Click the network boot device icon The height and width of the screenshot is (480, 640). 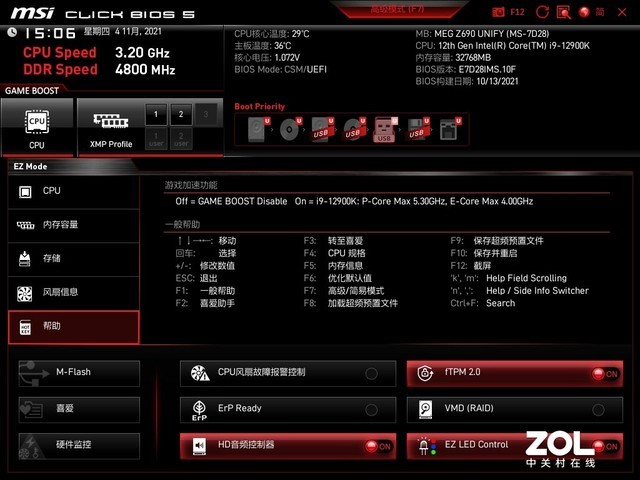[x=450, y=129]
